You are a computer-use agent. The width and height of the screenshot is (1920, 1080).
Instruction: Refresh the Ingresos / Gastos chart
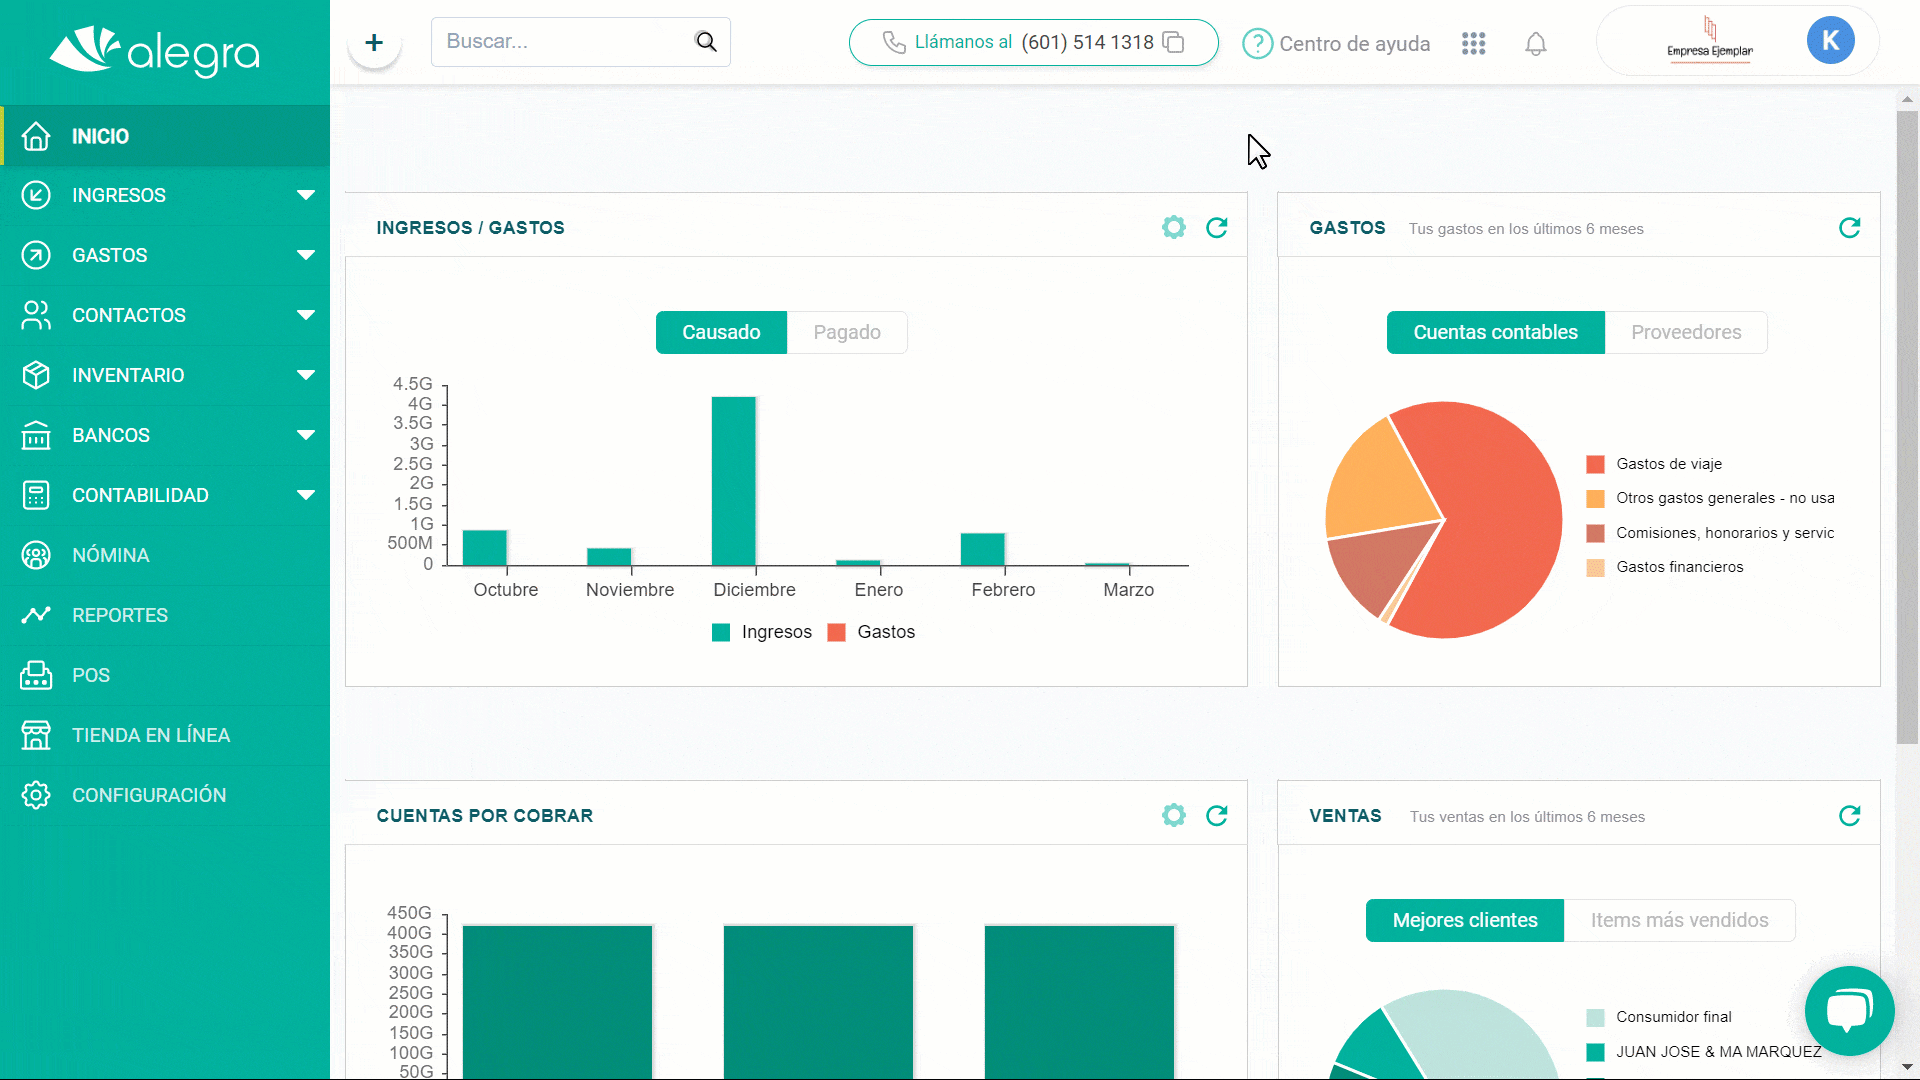pyautogui.click(x=1217, y=228)
